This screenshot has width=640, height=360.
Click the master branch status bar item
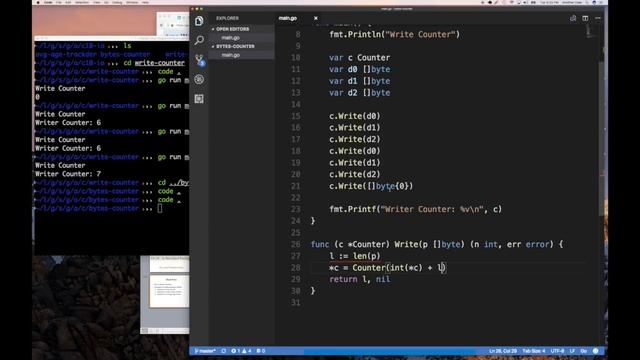205,351
